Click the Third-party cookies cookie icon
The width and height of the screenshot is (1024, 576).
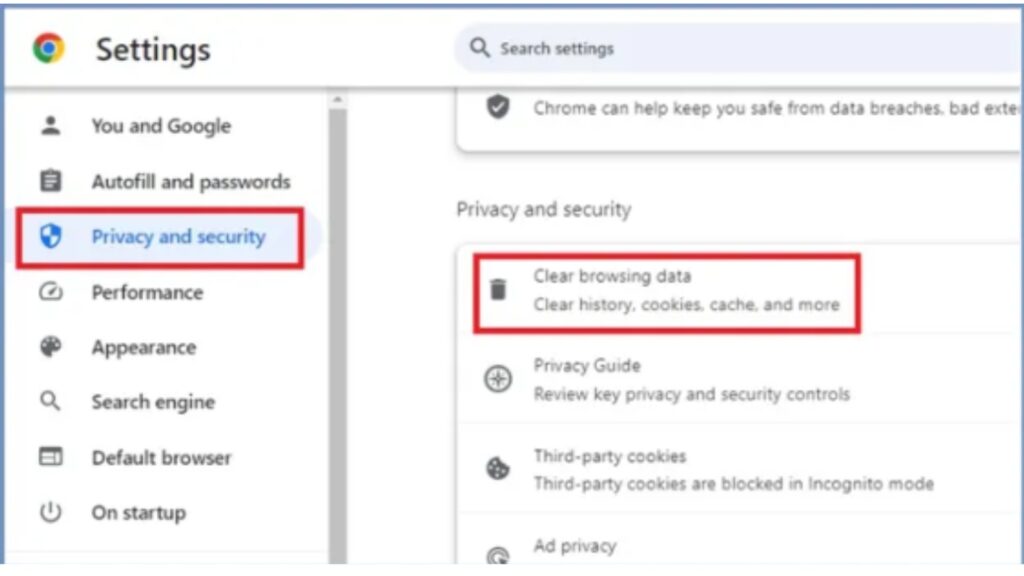(x=498, y=469)
